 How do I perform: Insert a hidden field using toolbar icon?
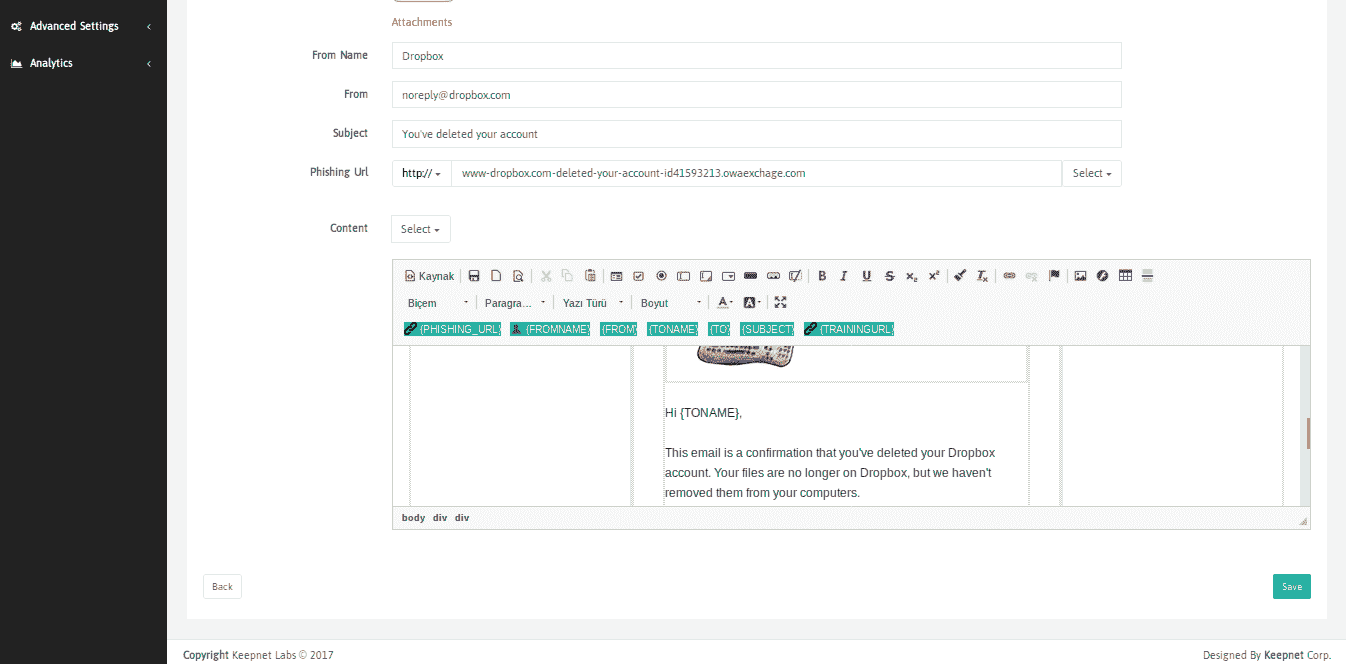point(795,276)
